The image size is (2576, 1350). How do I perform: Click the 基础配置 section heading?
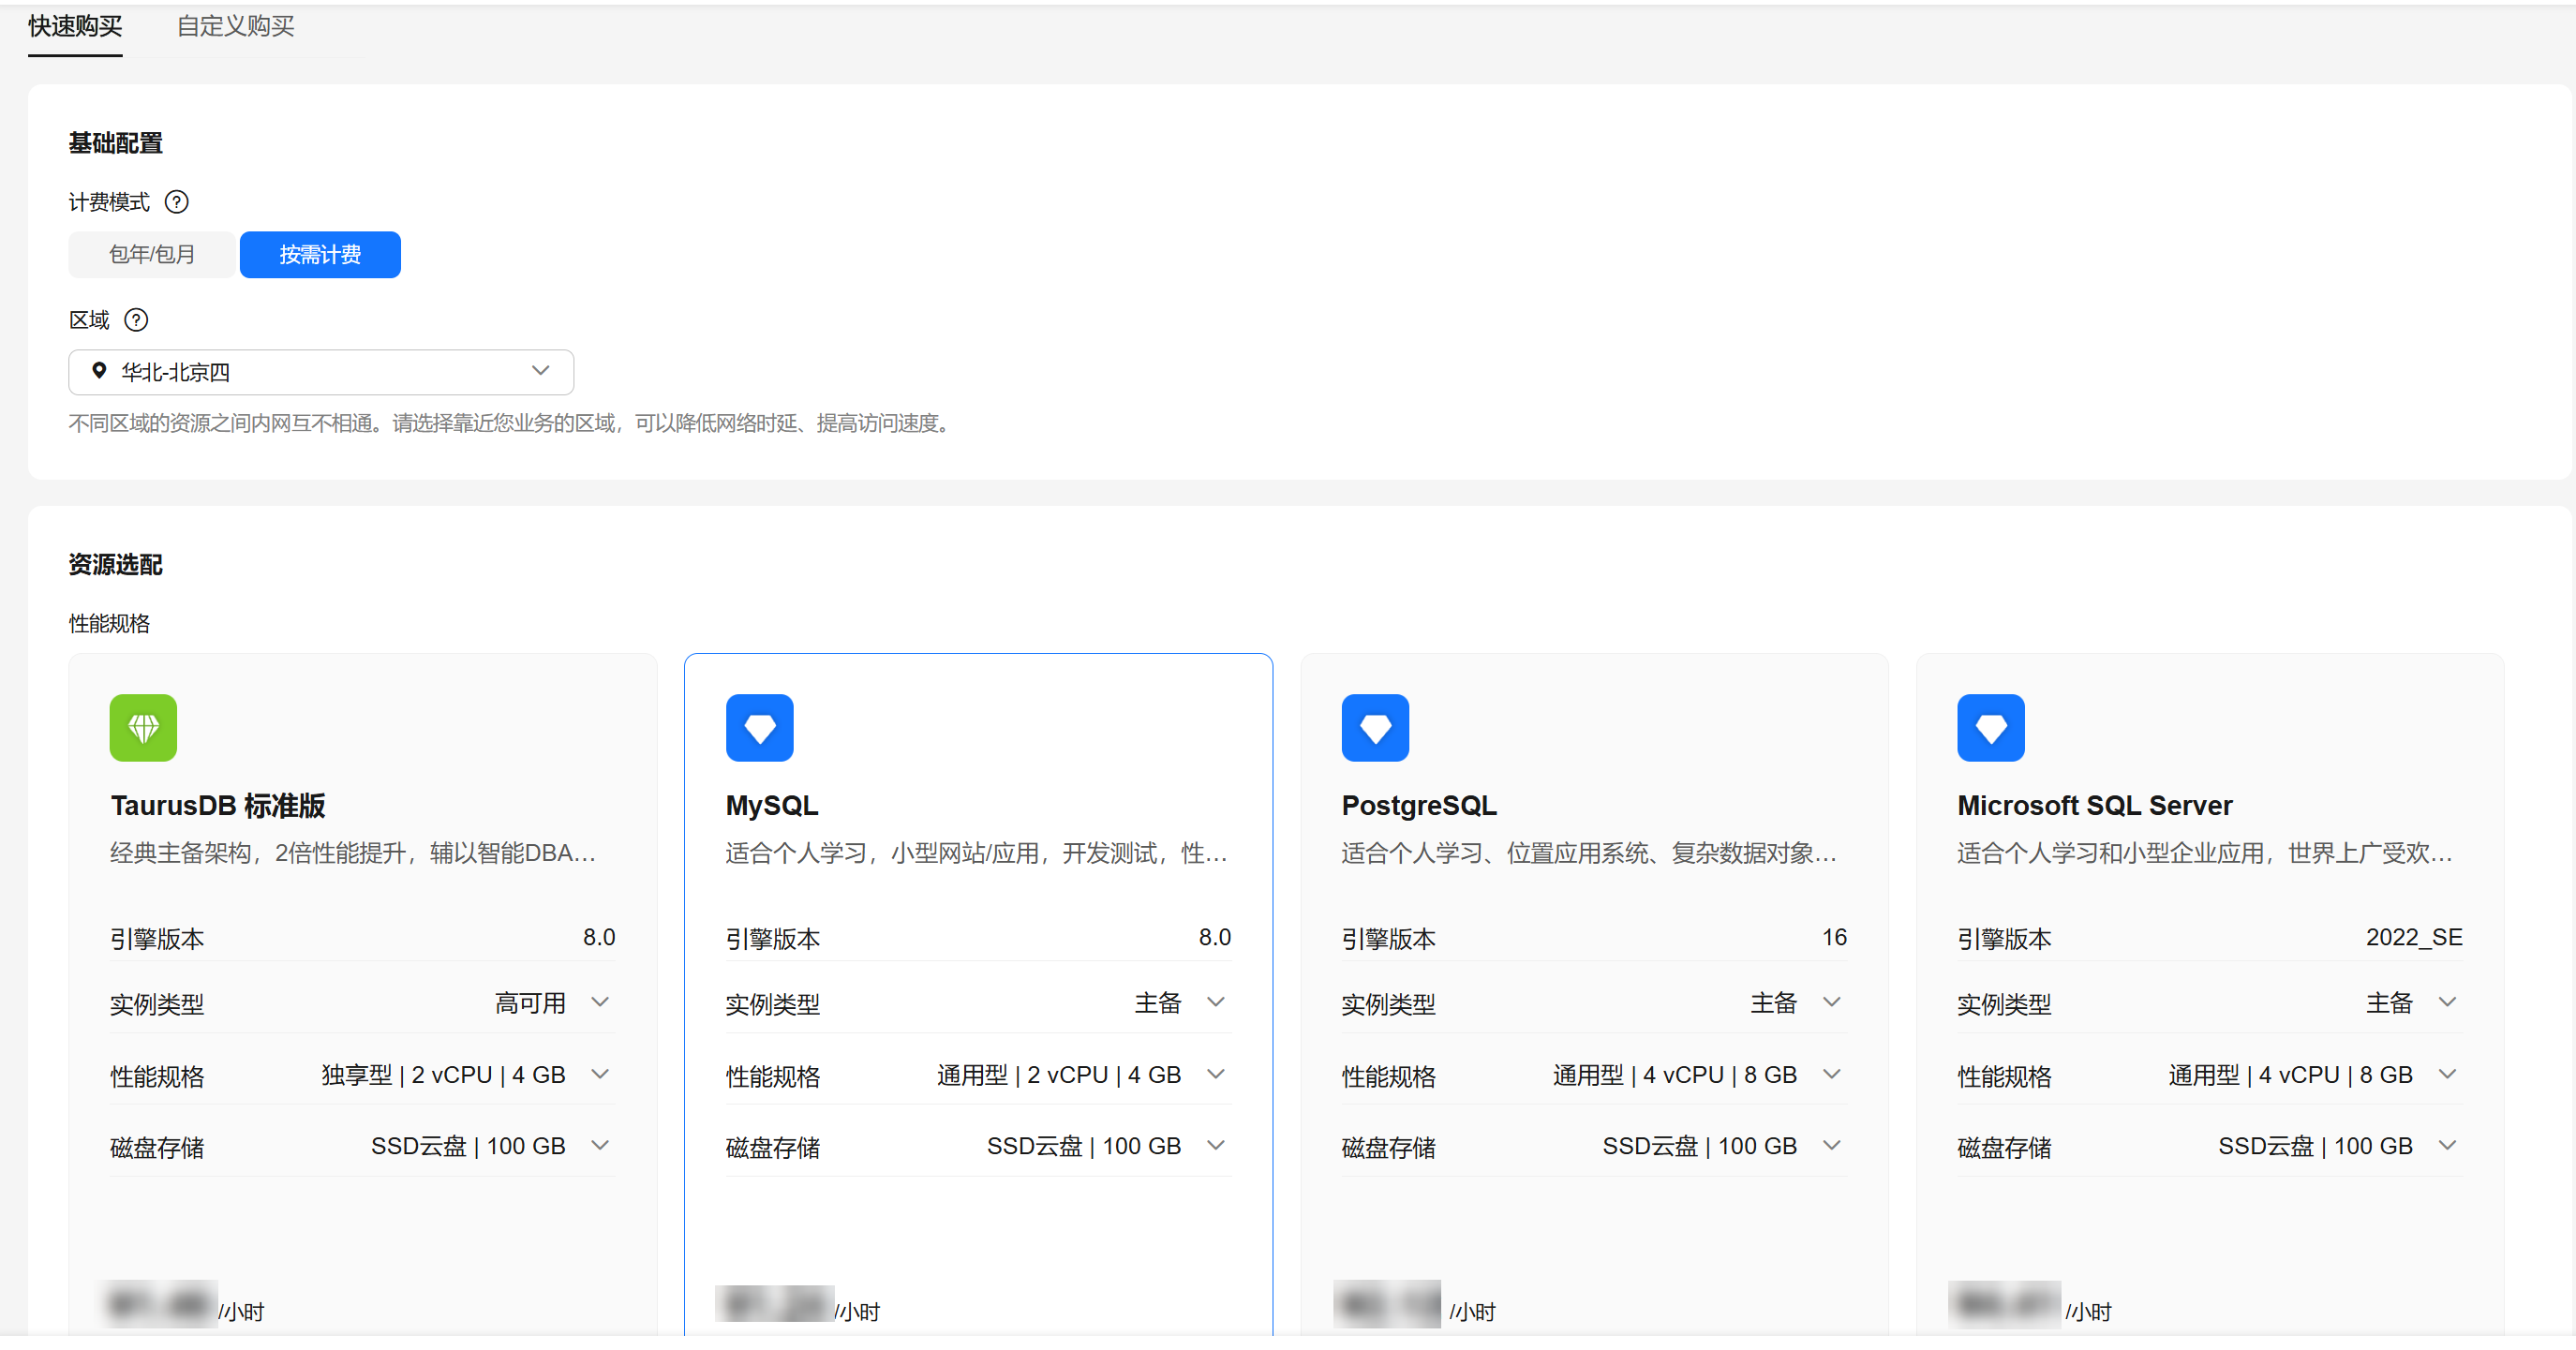[116, 143]
